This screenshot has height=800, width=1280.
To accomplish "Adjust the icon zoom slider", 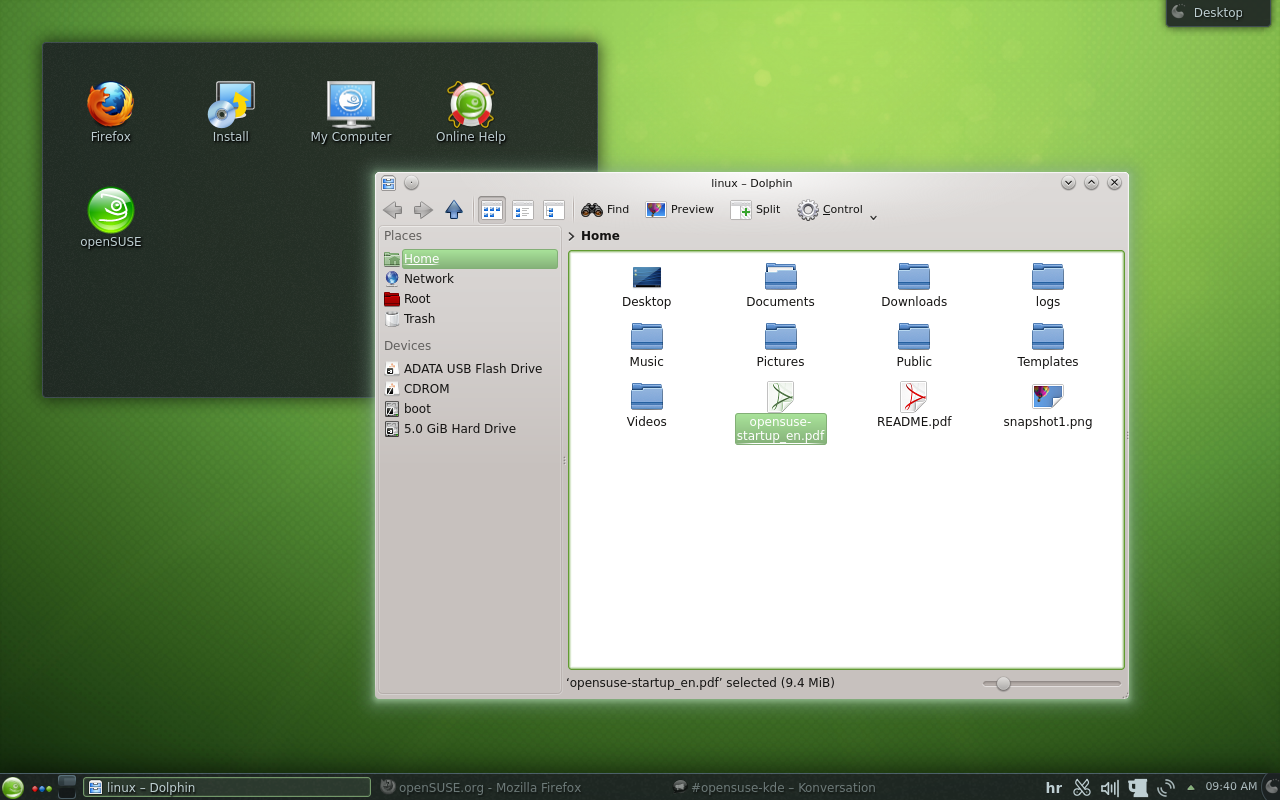I will click(1003, 684).
